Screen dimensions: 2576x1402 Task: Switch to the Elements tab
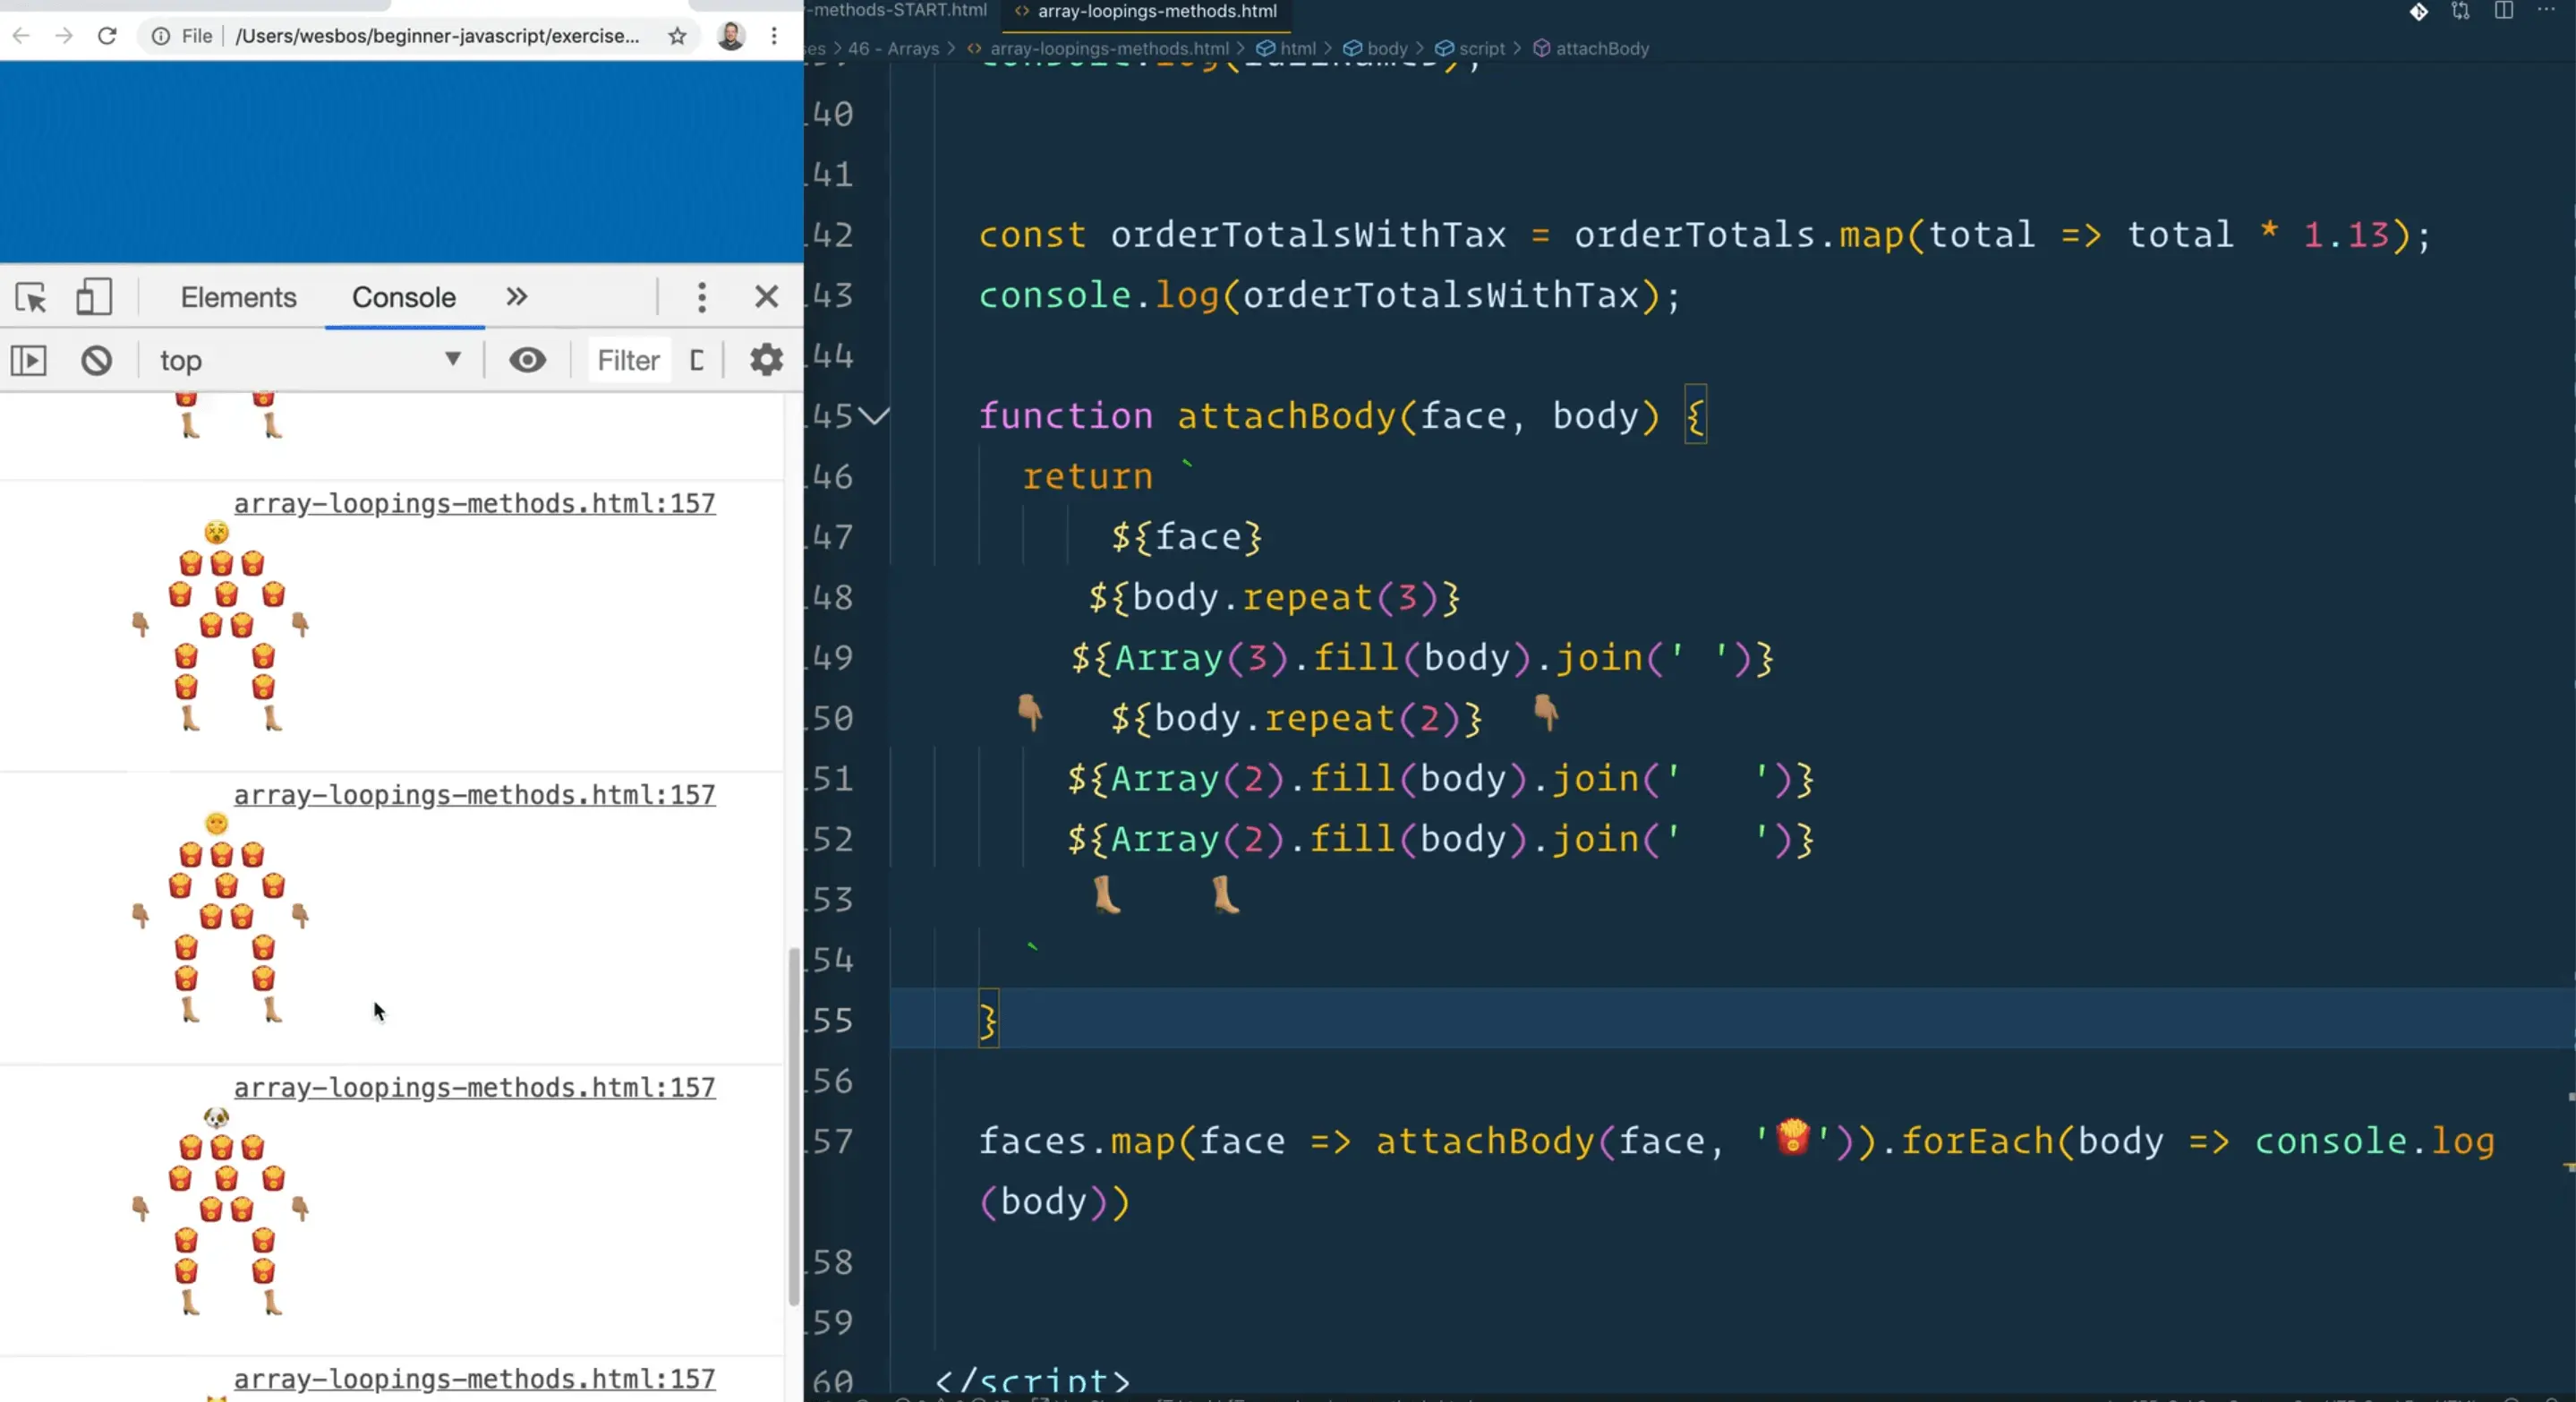[x=238, y=297]
